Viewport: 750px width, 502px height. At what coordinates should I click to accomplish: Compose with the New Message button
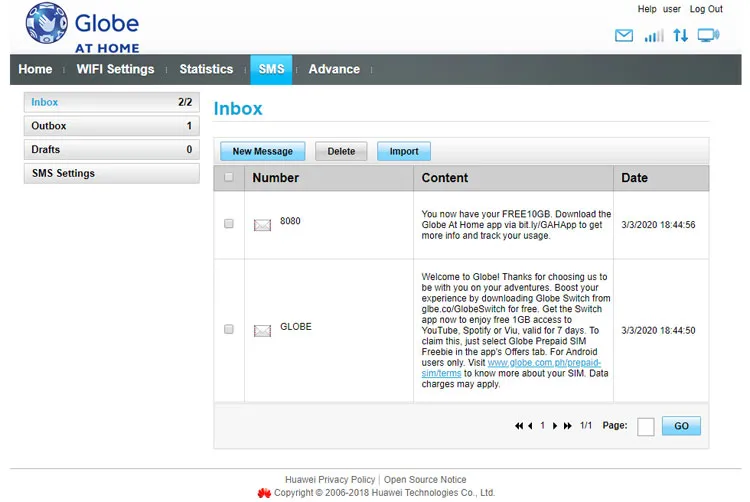[x=263, y=152]
